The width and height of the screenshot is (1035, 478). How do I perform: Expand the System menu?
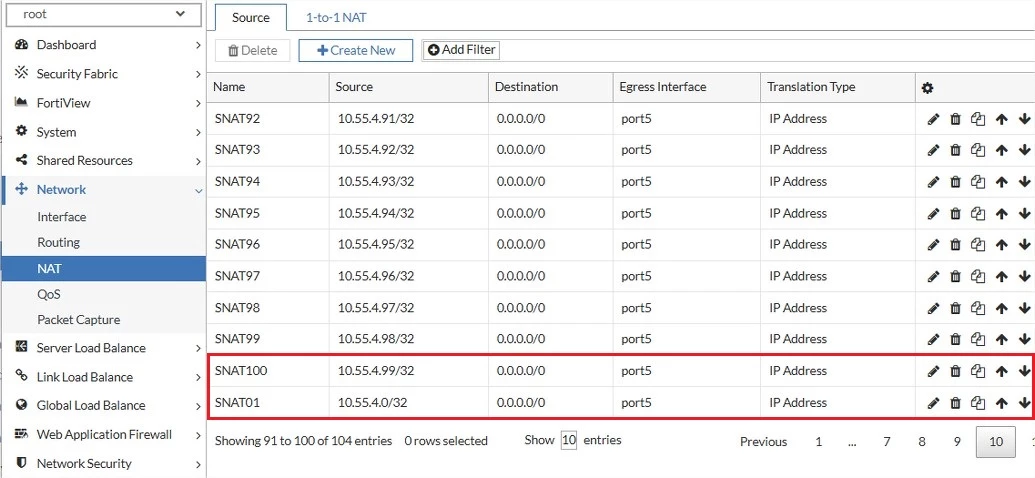pos(103,132)
